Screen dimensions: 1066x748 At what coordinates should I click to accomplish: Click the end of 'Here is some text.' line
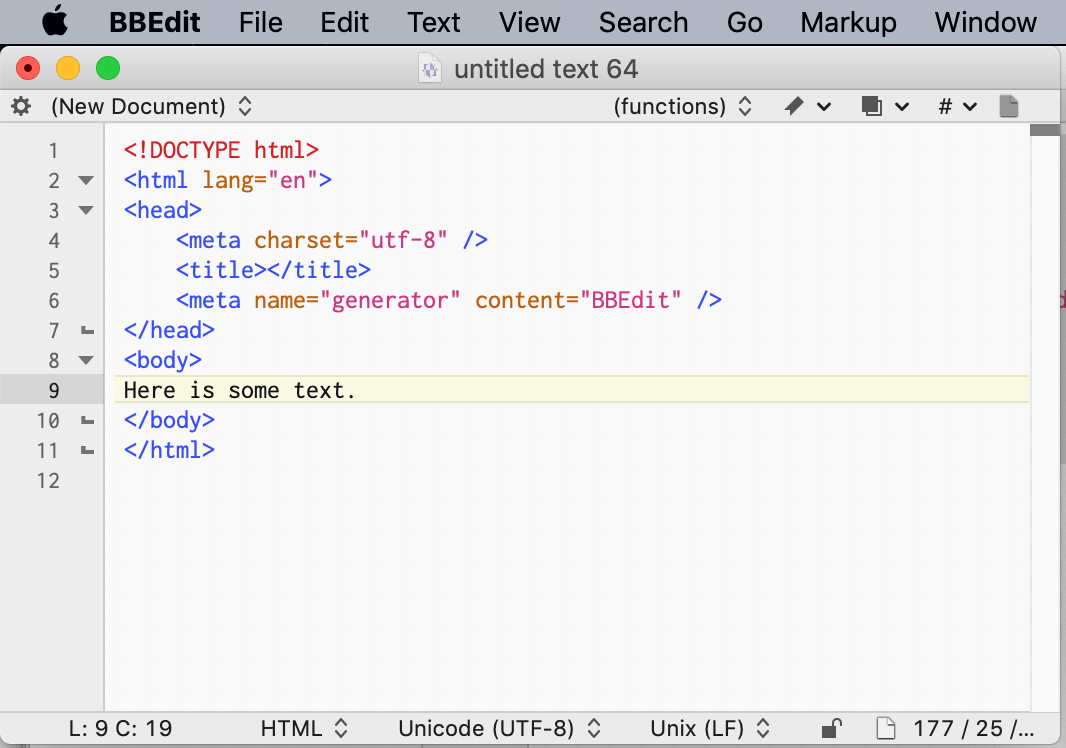coord(358,390)
